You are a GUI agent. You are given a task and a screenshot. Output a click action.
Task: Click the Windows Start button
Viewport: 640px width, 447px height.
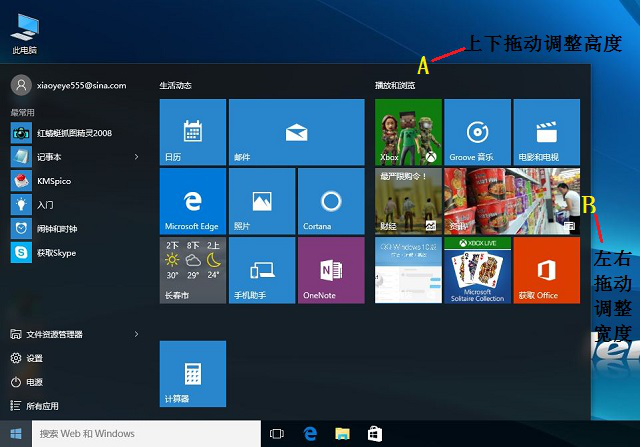point(16,434)
